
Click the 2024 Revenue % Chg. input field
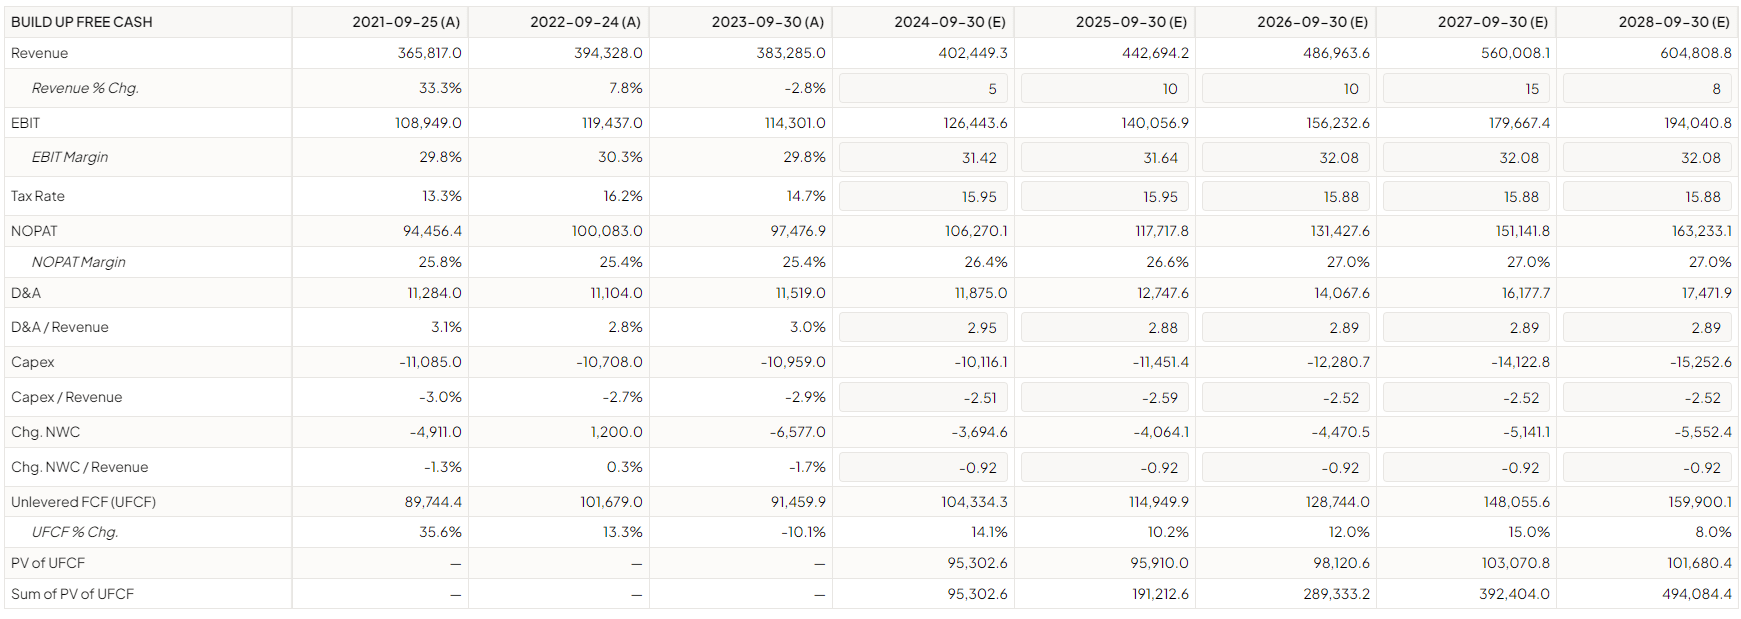923,88
